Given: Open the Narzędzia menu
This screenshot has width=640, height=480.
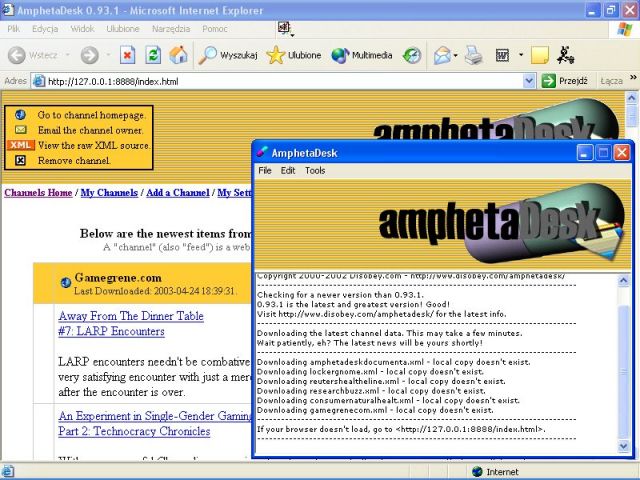Looking at the screenshot, I should [x=171, y=29].
